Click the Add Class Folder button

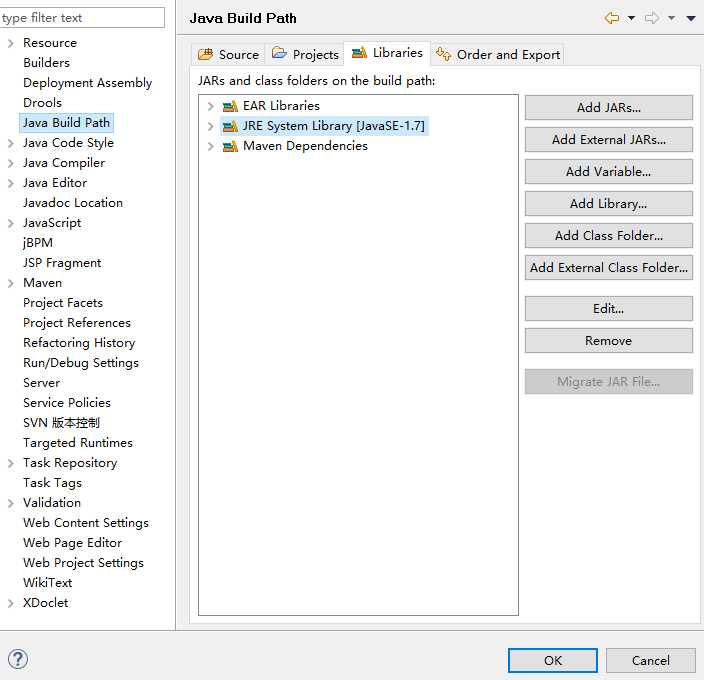tap(609, 236)
